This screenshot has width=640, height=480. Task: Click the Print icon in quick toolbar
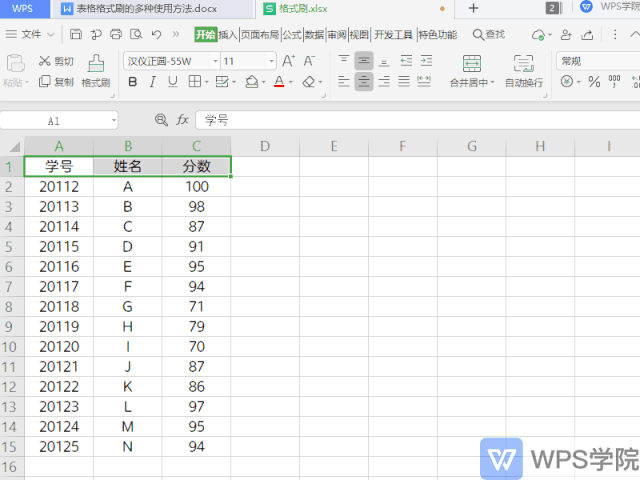pyautogui.click(x=116, y=34)
